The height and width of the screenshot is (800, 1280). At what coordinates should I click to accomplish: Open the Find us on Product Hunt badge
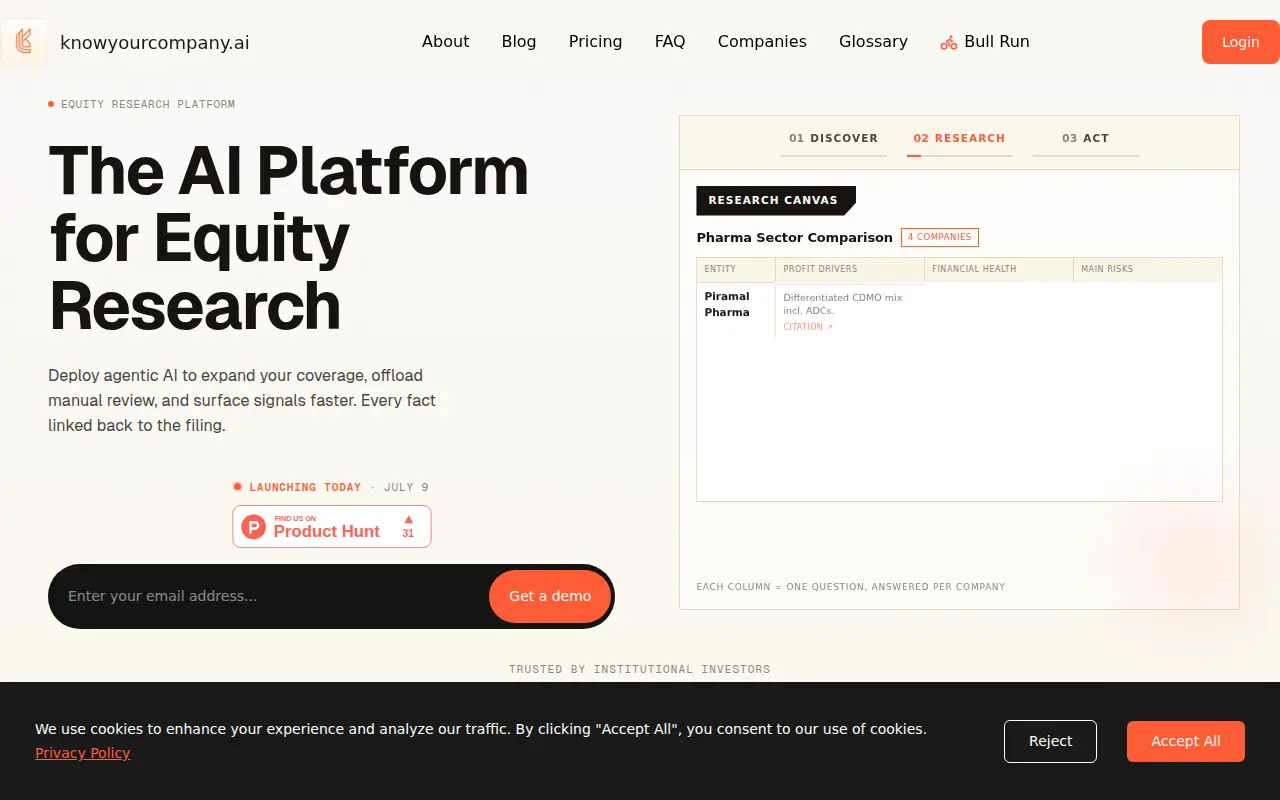point(332,526)
